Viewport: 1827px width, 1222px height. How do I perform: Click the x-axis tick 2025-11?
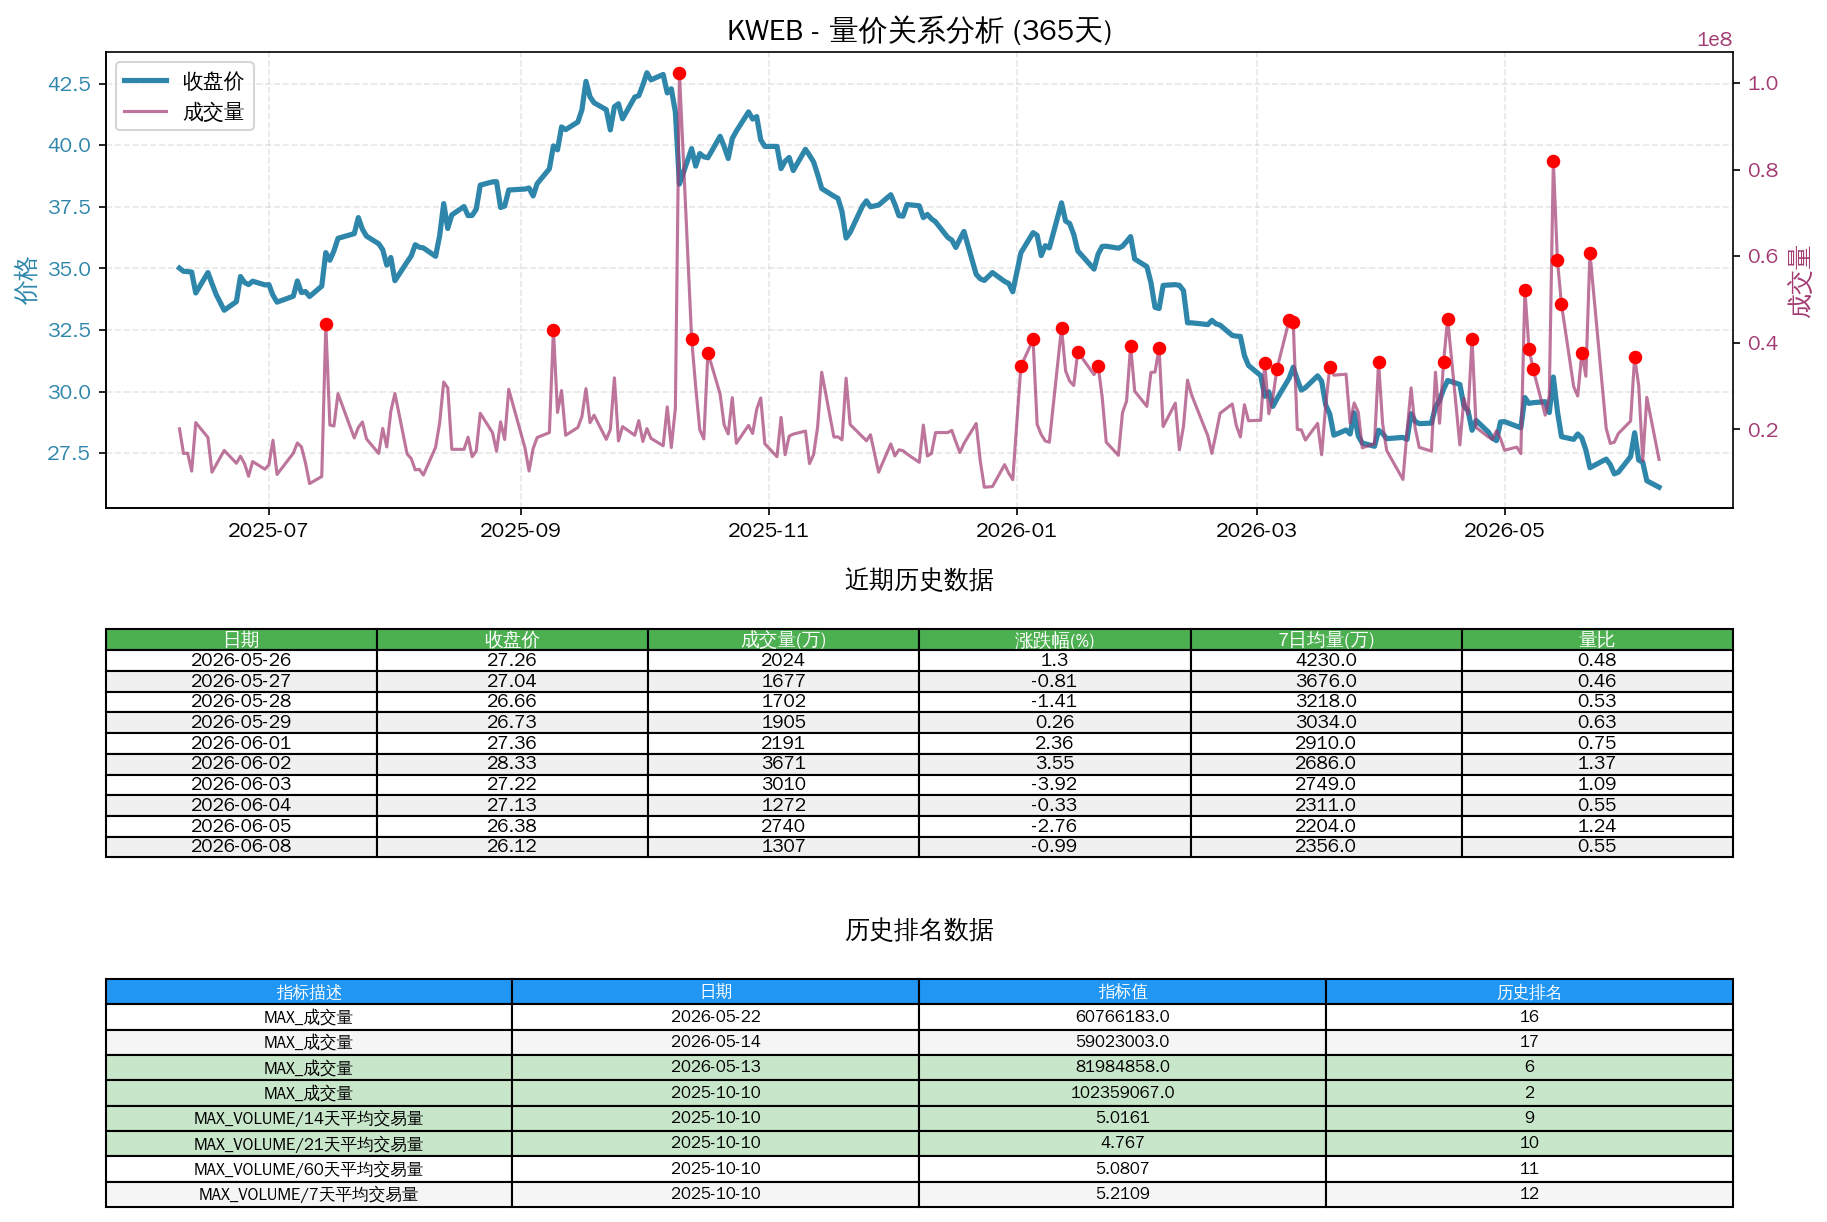point(768,530)
